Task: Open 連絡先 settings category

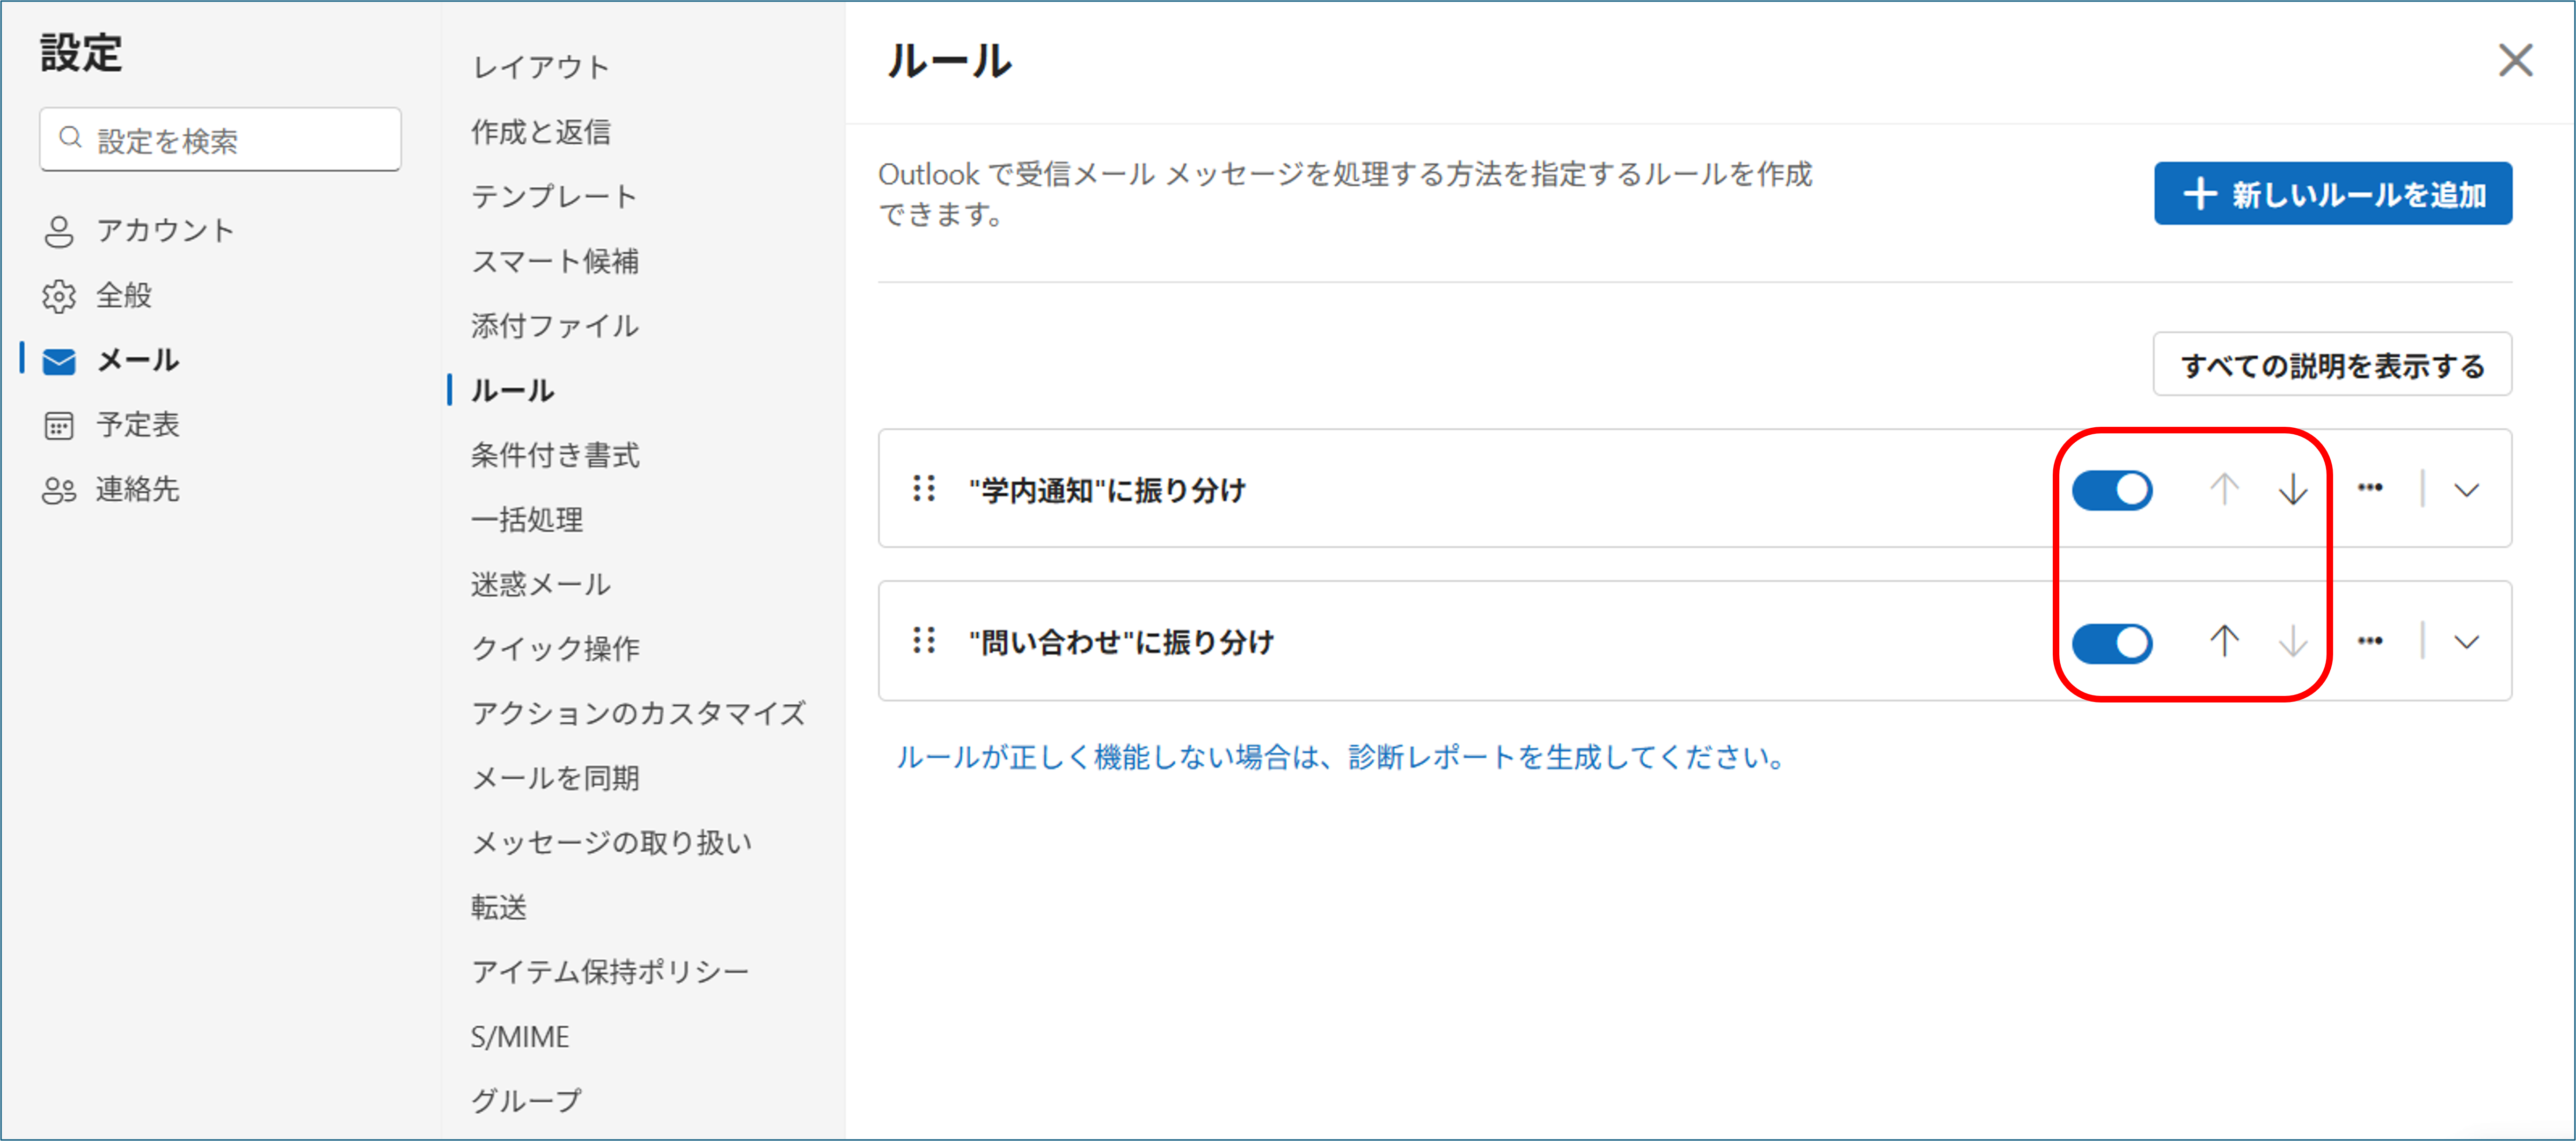Action: 110,490
